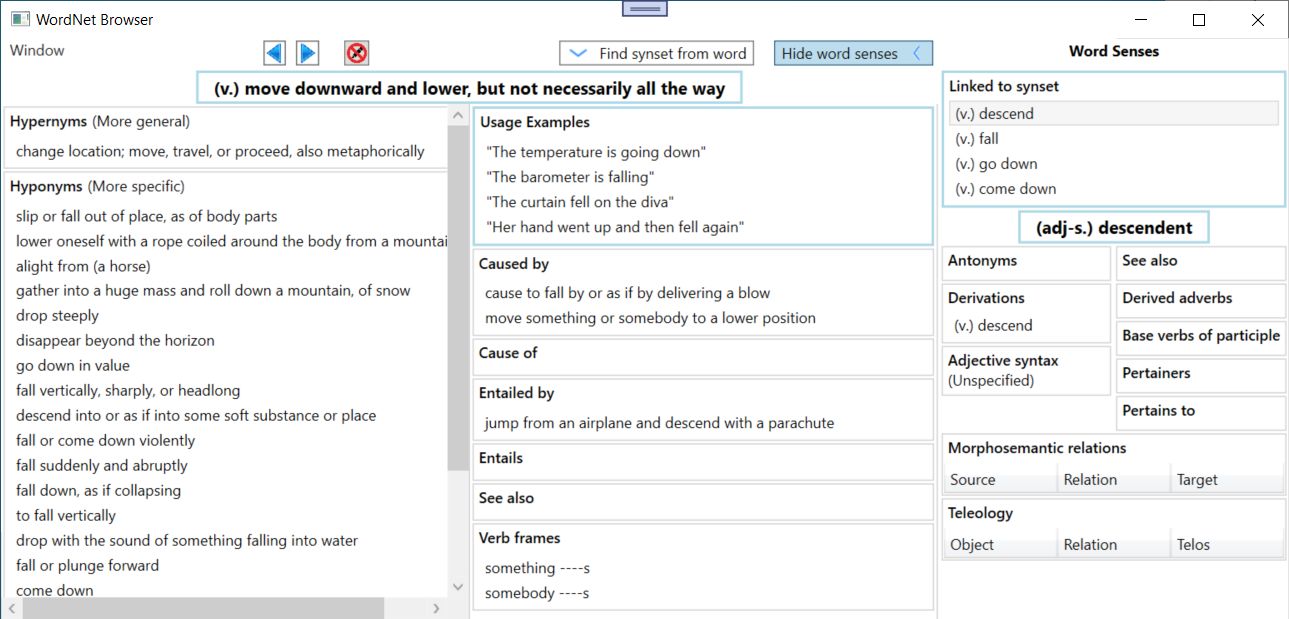Click verb frame 'something ----s'
The height and width of the screenshot is (619, 1289).
[x=537, y=568]
